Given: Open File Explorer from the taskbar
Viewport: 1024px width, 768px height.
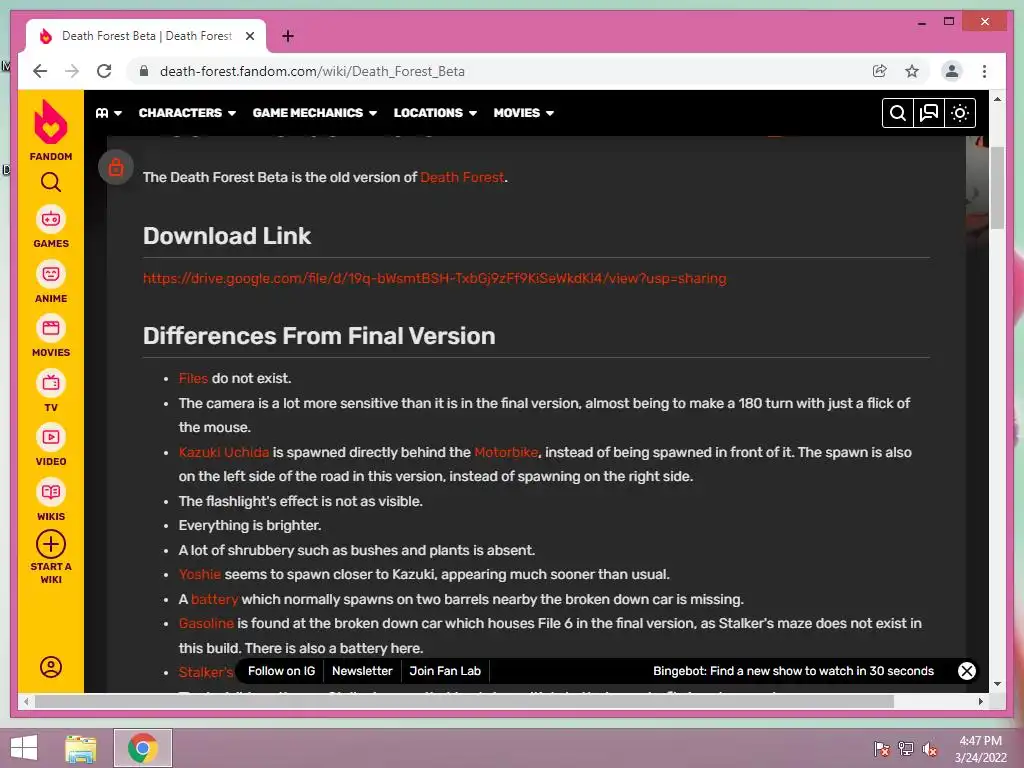Looking at the screenshot, I should coord(81,748).
